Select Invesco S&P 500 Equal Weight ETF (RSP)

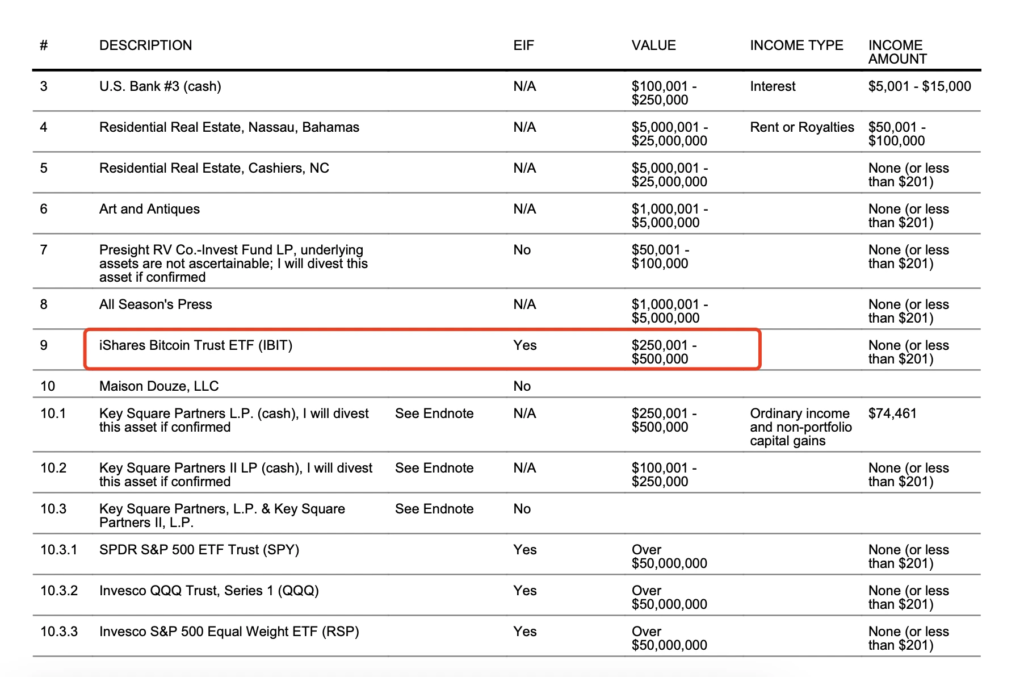229,632
